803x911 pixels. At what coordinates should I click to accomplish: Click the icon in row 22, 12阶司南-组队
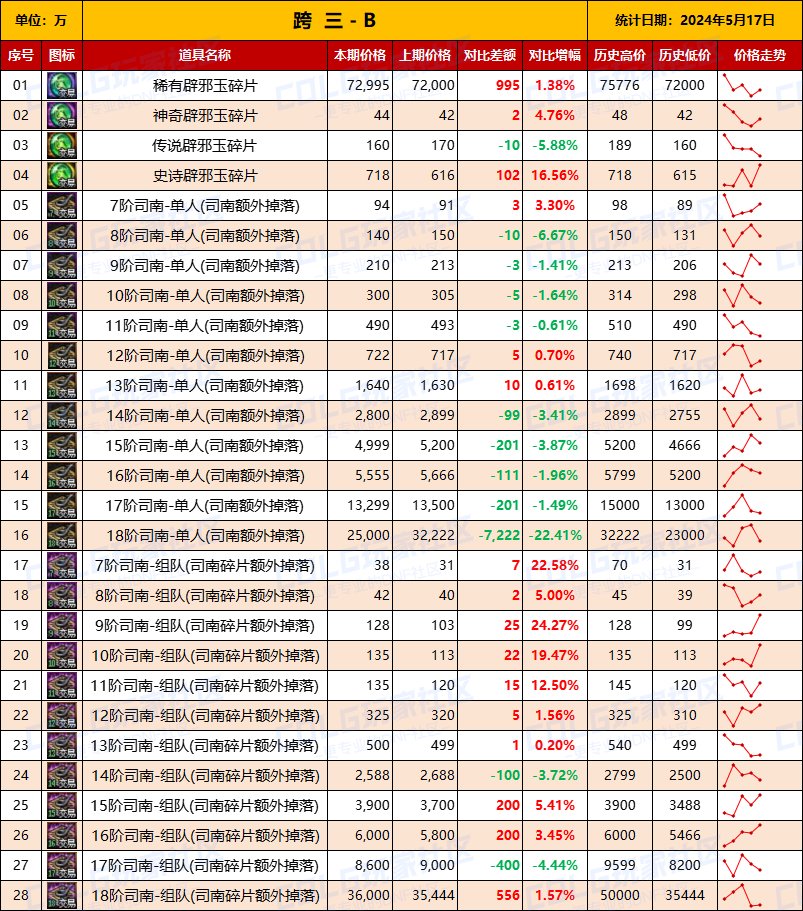62,715
